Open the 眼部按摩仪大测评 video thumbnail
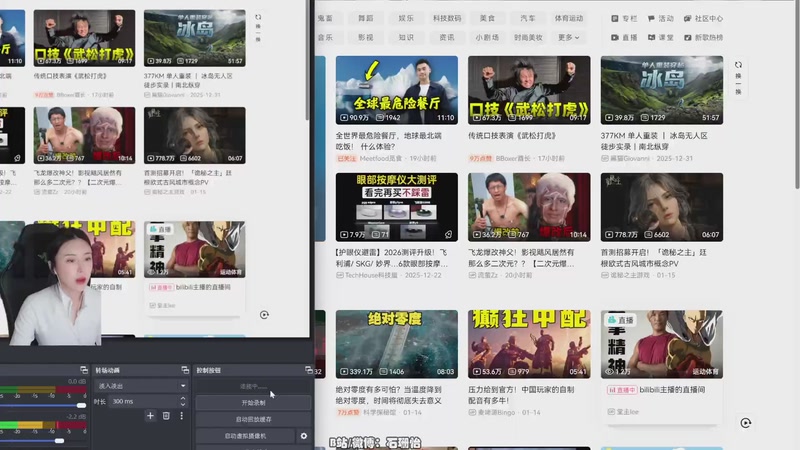Screen dimensions: 800x450 pyautogui.click(x=396, y=207)
